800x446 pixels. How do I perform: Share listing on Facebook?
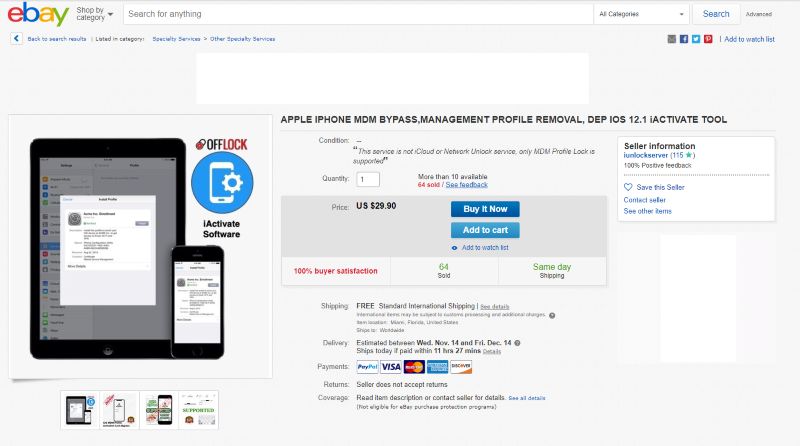click(x=684, y=39)
